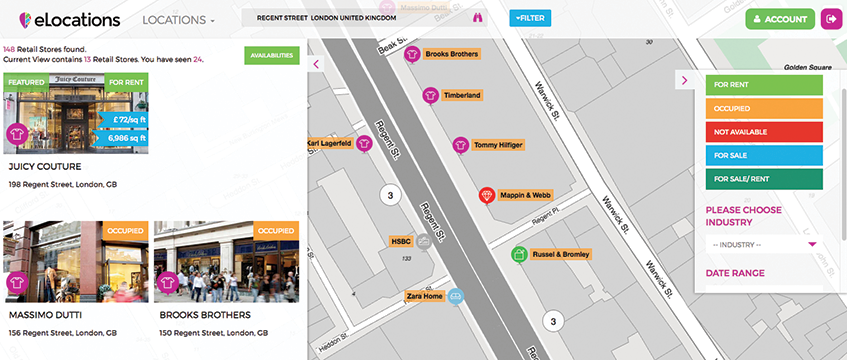Image resolution: width=847 pixels, height=360 pixels.
Task: Click the green AVAILABILITIES button
Action: click(x=272, y=55)
